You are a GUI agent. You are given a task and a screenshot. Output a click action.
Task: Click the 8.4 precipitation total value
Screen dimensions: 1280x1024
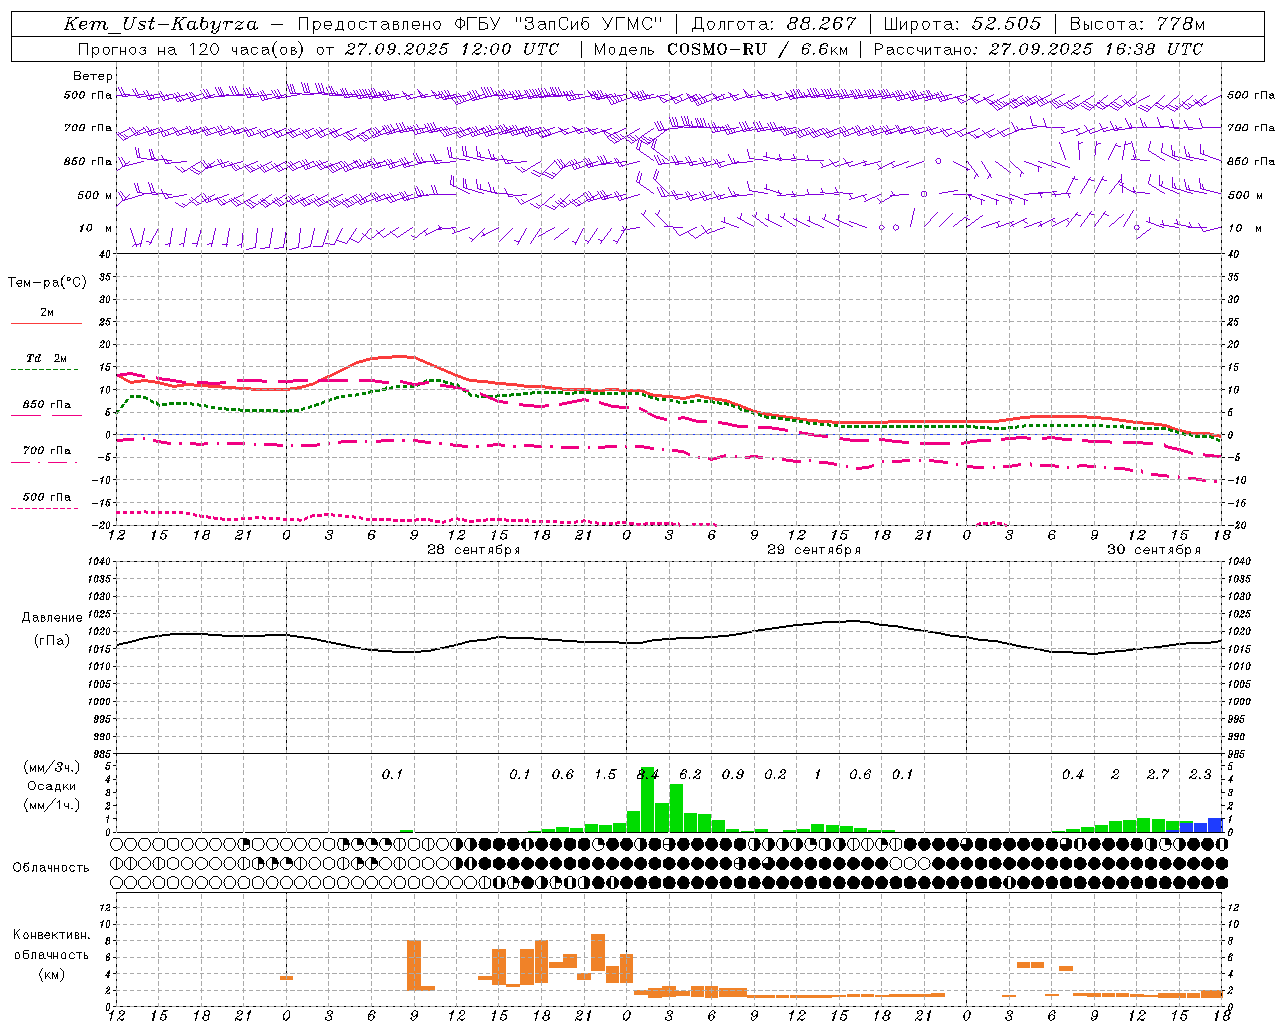pos(648,774)
